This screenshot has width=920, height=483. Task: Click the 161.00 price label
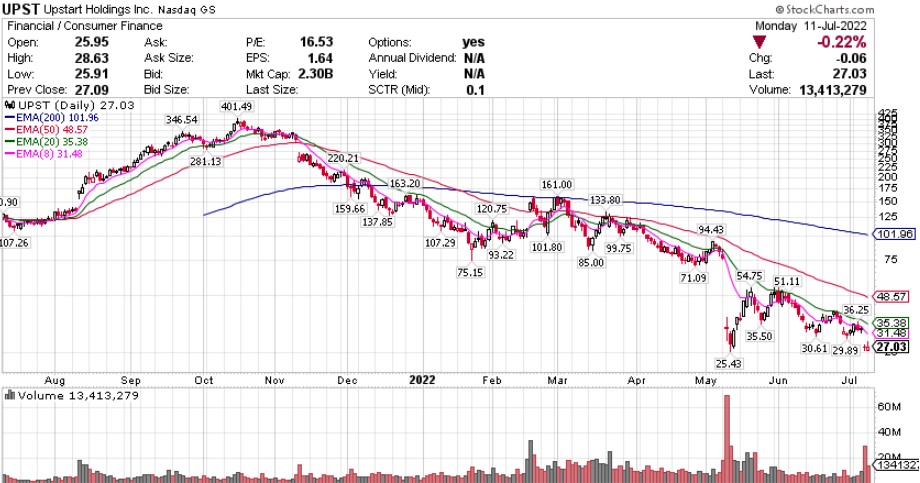[x=557, y=184]
